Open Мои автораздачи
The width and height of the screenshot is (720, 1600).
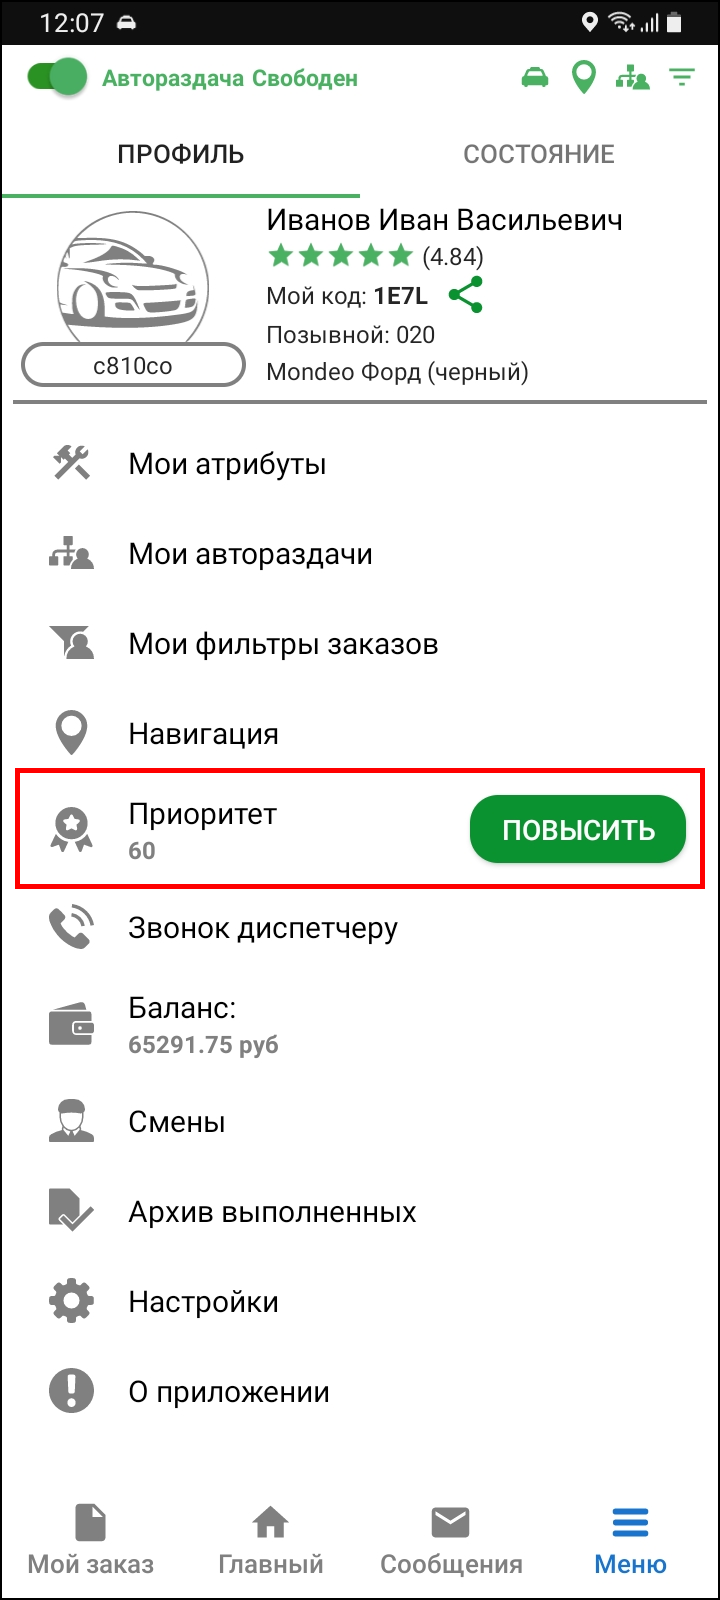(360, 554)
